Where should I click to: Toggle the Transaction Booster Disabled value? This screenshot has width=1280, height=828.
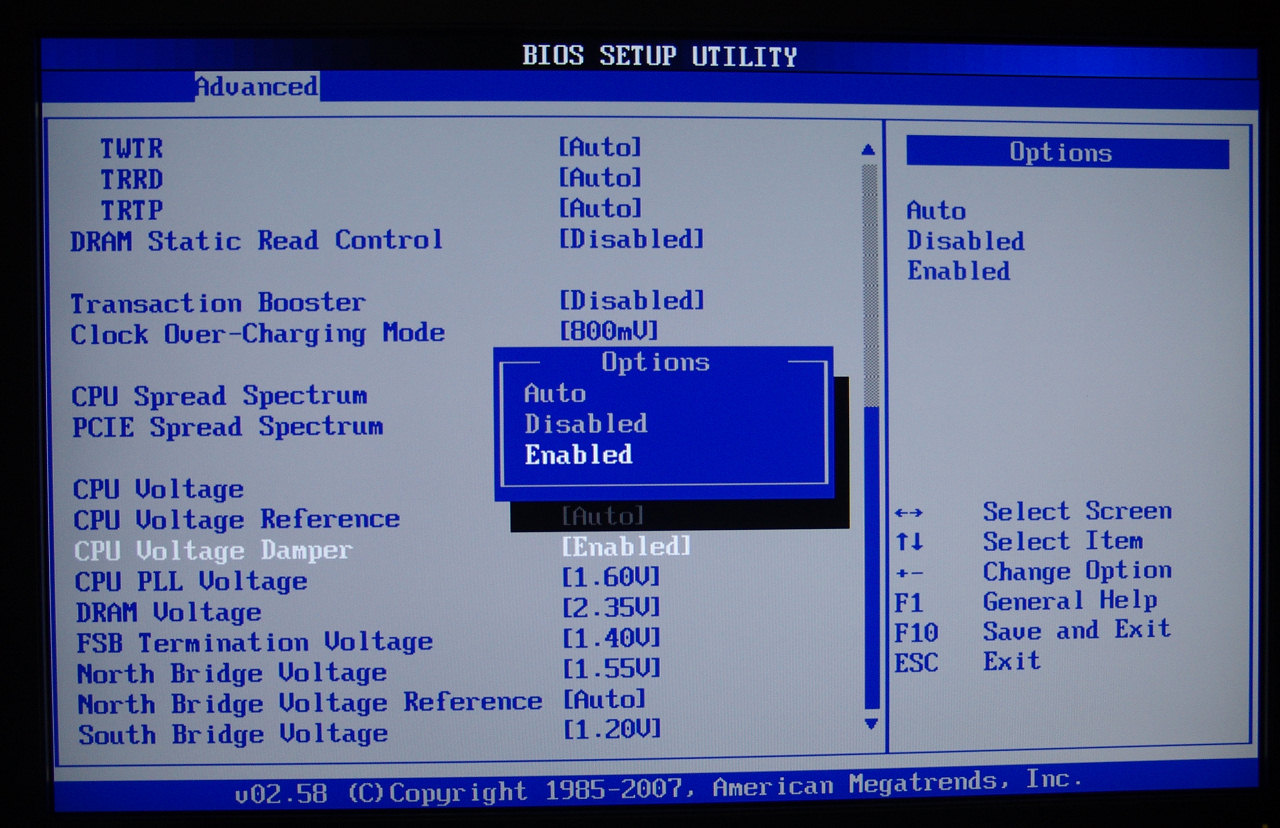point(631,301)
